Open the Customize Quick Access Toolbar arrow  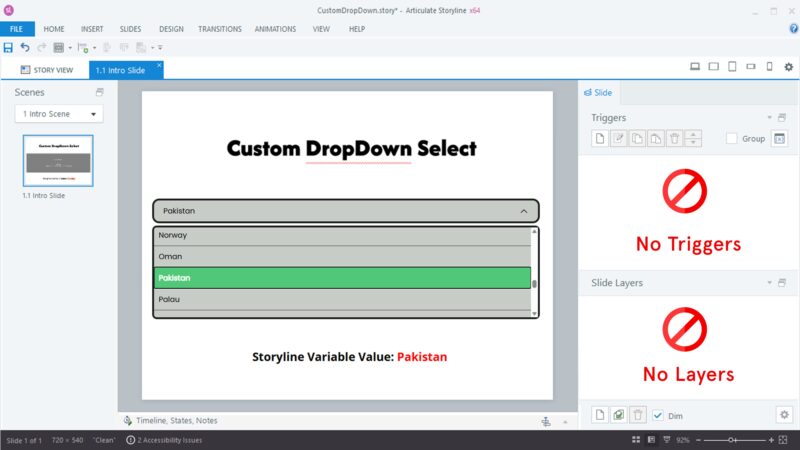tap(160, 47)
